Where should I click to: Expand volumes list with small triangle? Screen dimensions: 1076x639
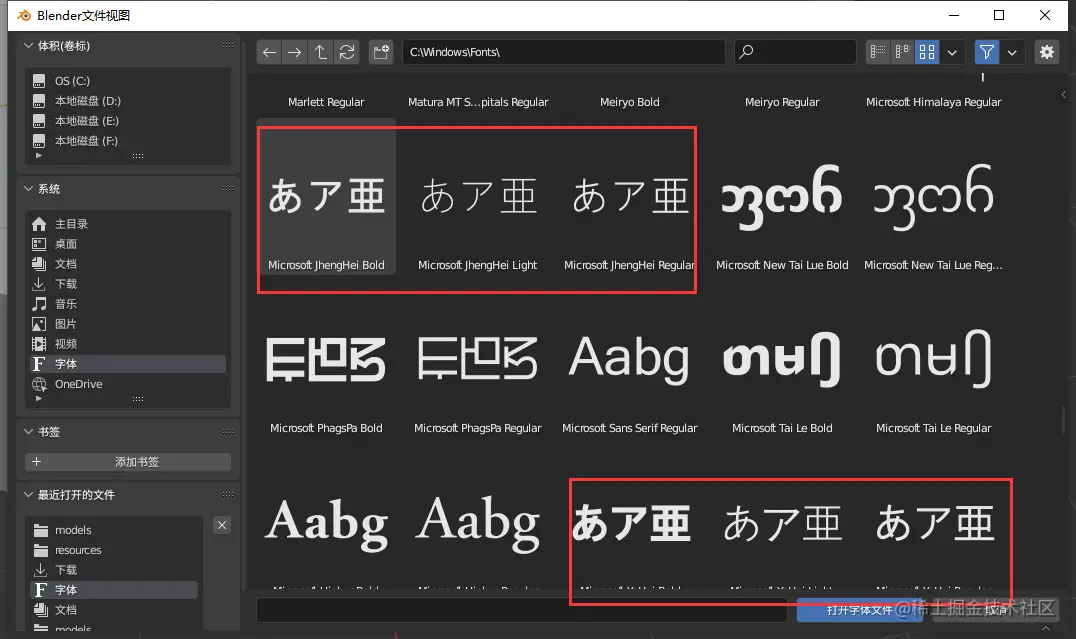(38, 155)
